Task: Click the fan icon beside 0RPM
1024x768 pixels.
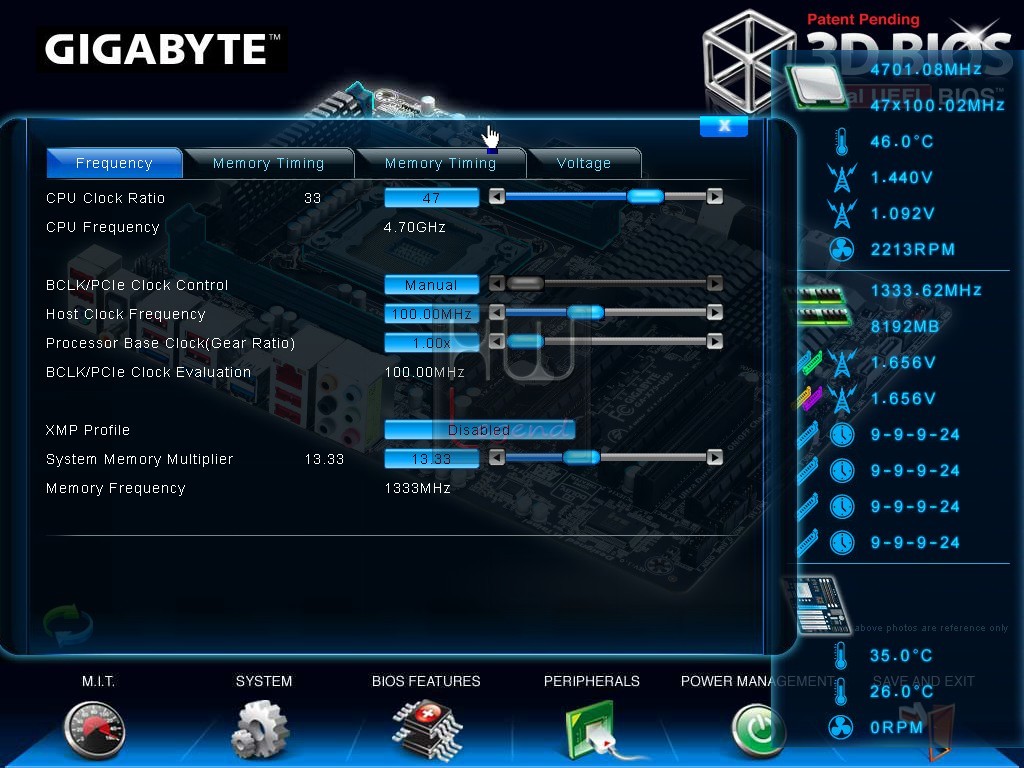Action: click(x=840, y=727)
